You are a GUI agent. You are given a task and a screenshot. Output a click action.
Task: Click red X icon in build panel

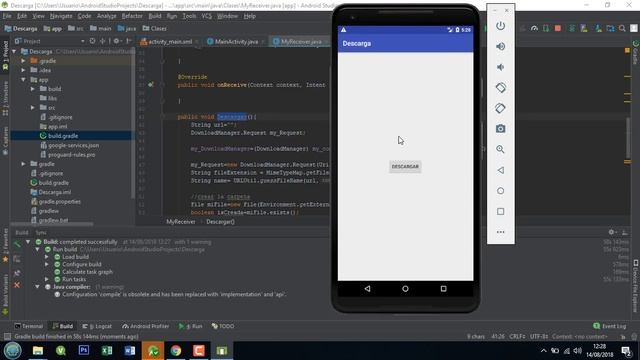17,285
